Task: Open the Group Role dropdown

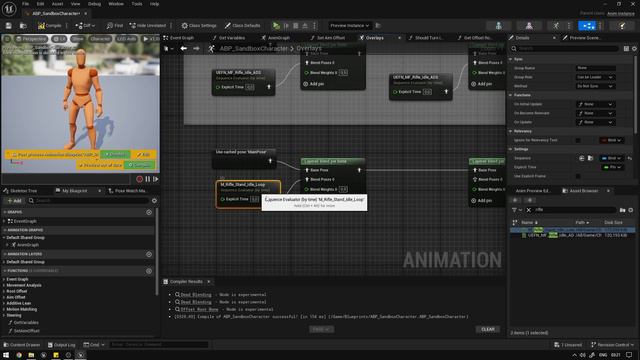Action: (595, 77)
